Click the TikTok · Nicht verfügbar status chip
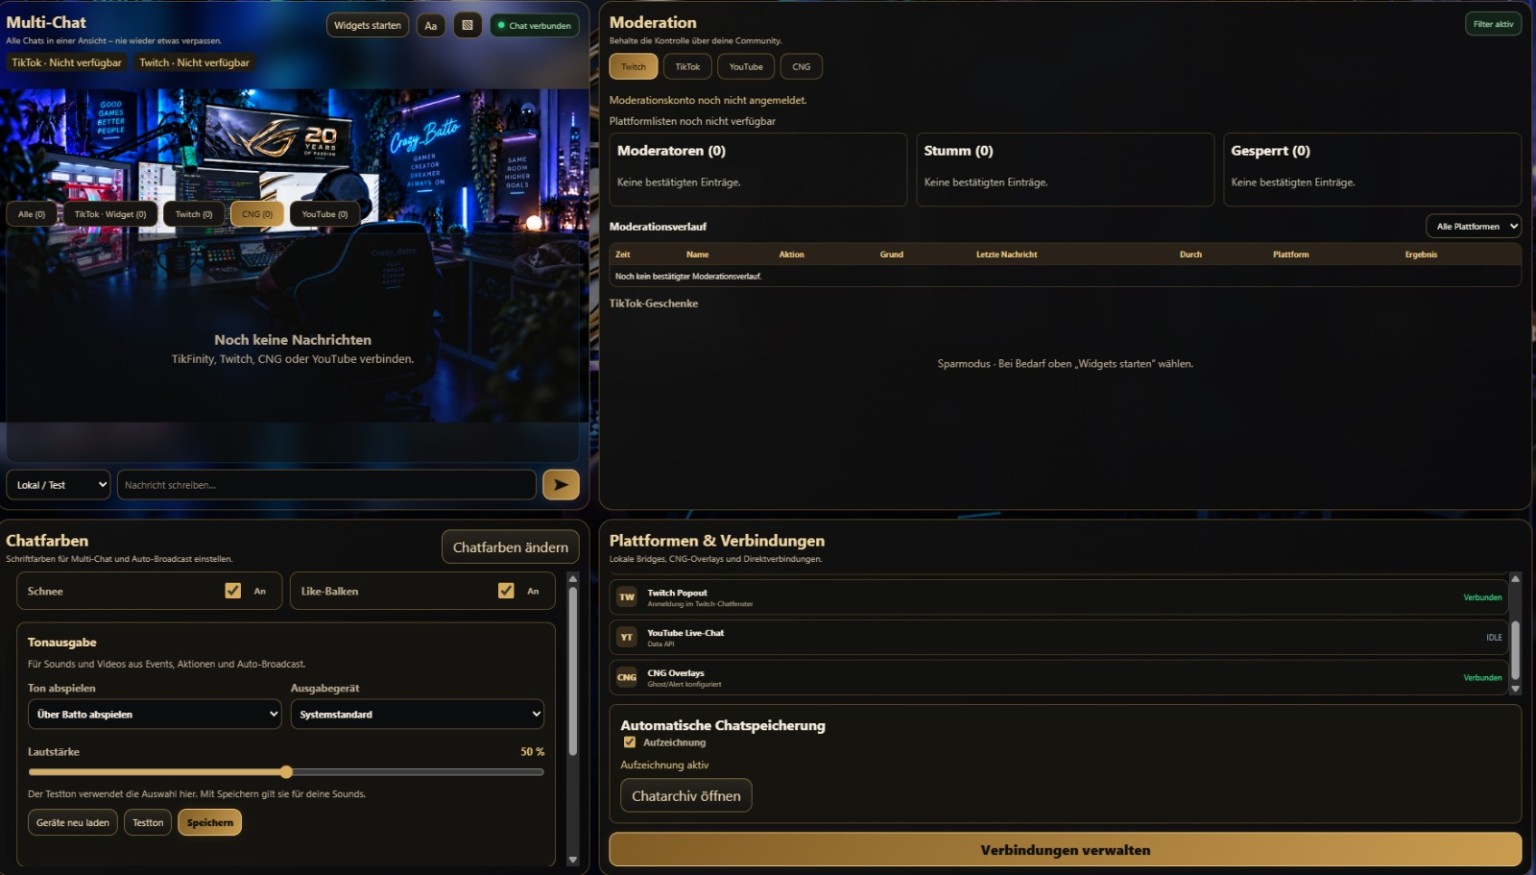Image resolution: width=1536 pixels, height=875 pixels. point(67,62)
